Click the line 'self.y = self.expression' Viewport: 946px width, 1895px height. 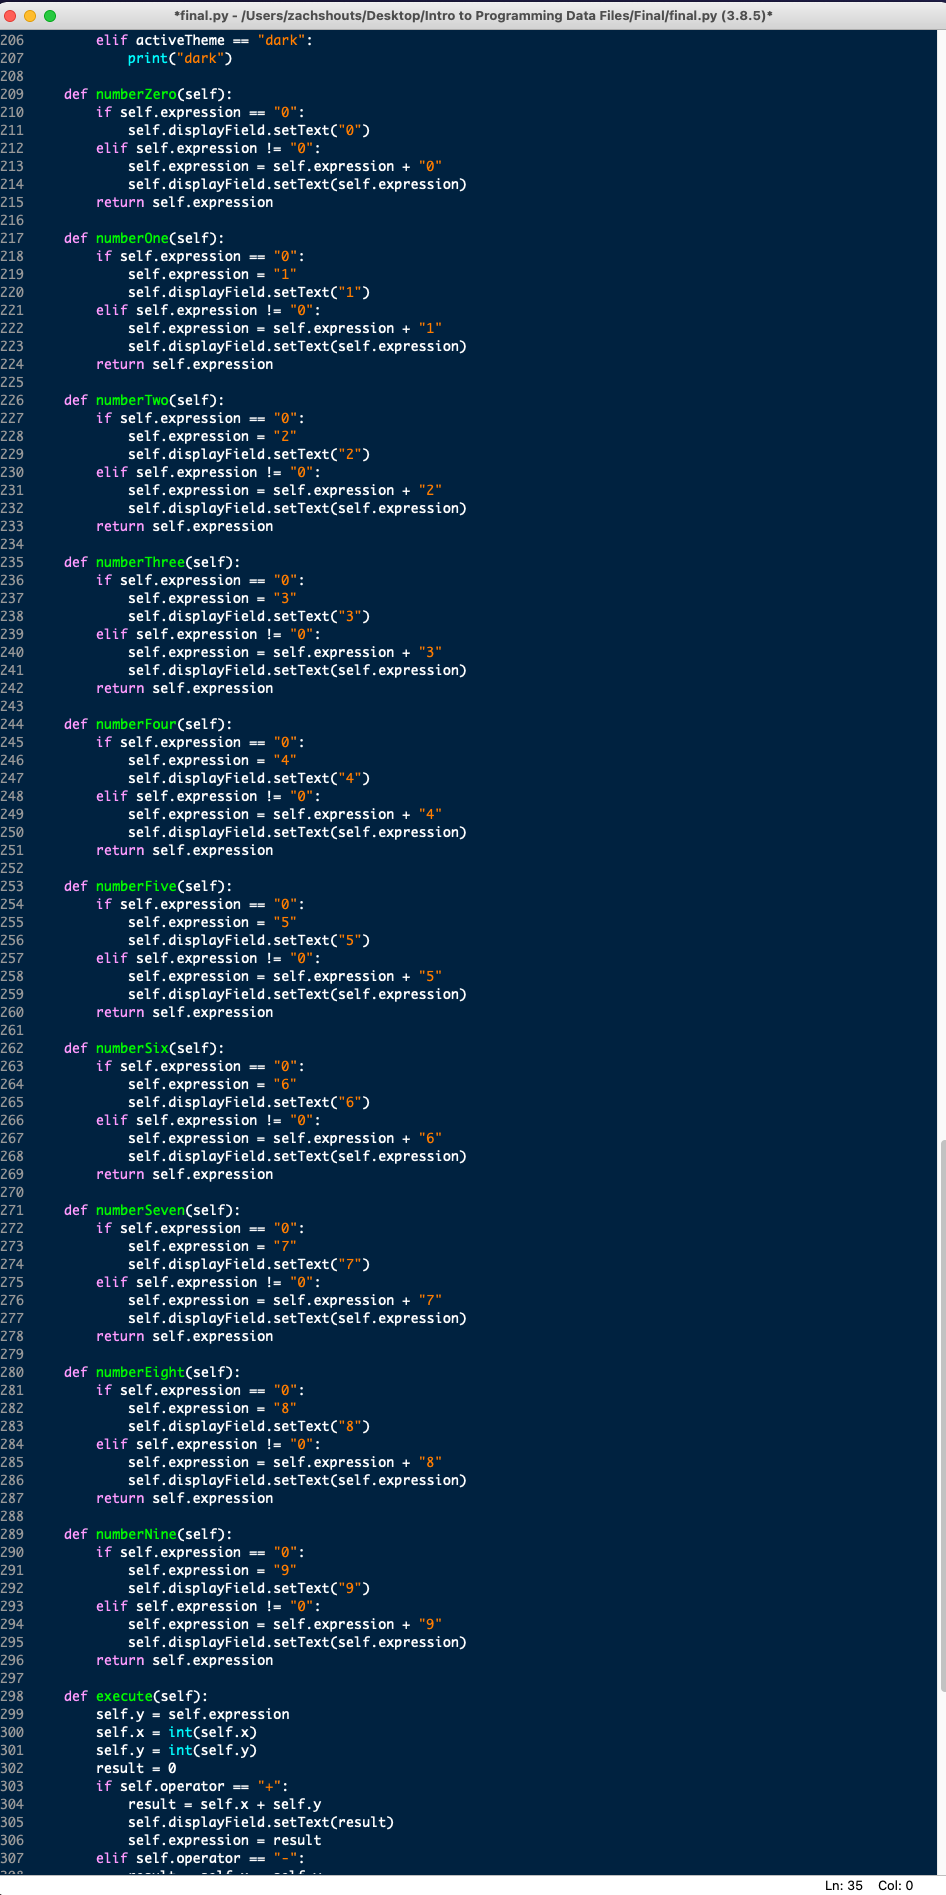pos(193,1714)
